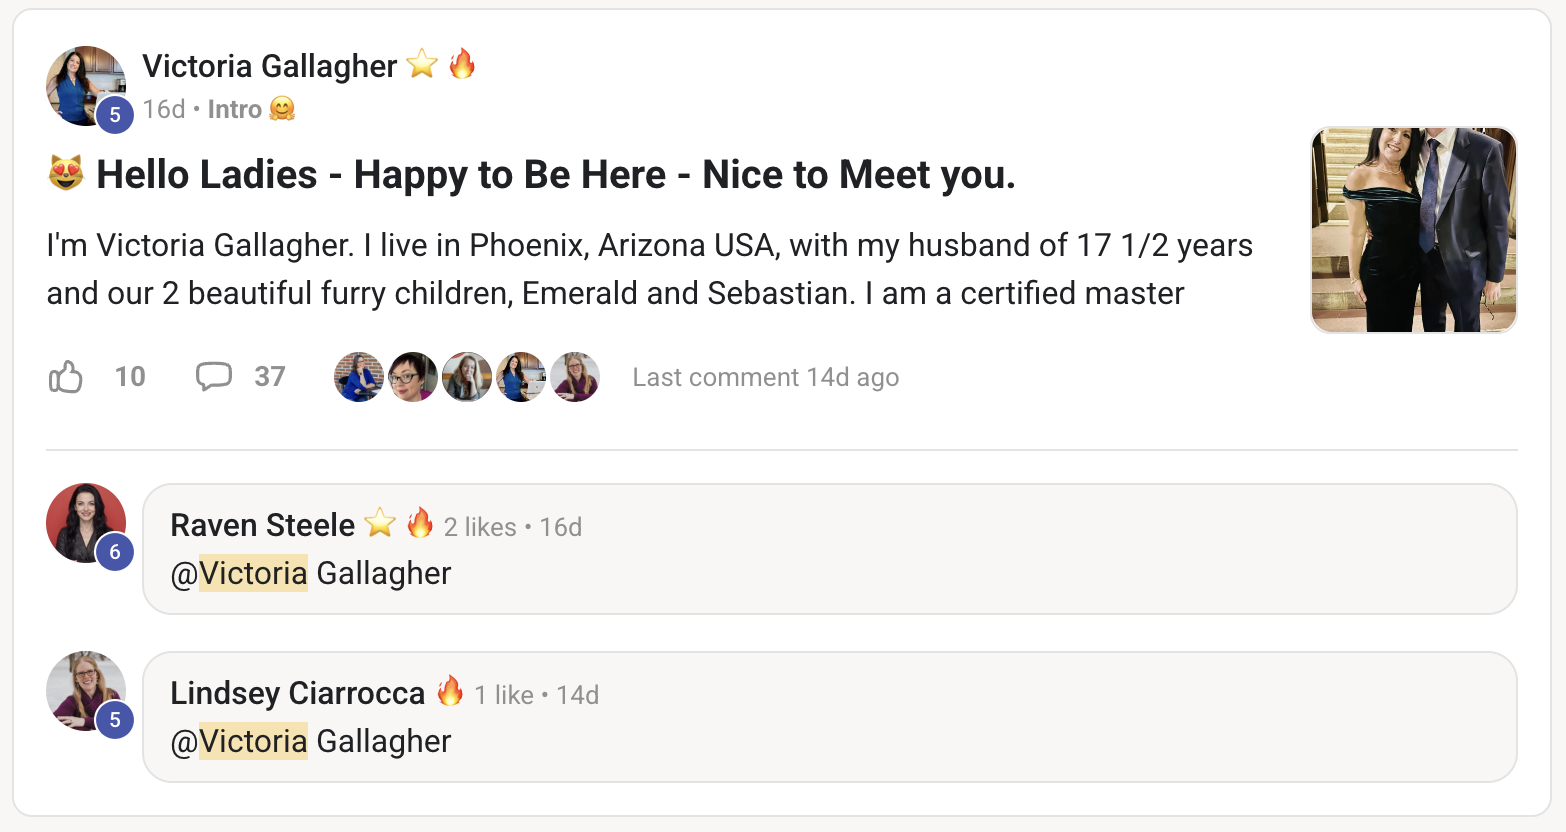This screenshot has height=832, width=1566.
Task: Click Victoria Gallagher author name
Action: tap(269, 66)
